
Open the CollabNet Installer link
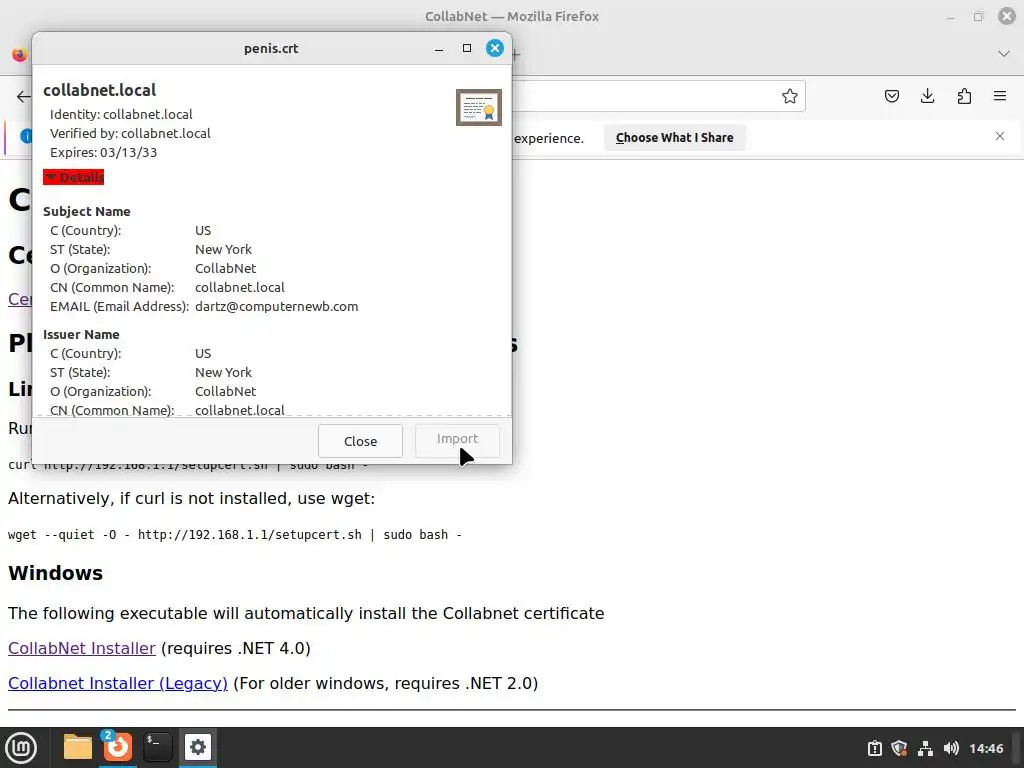(82, 648)
